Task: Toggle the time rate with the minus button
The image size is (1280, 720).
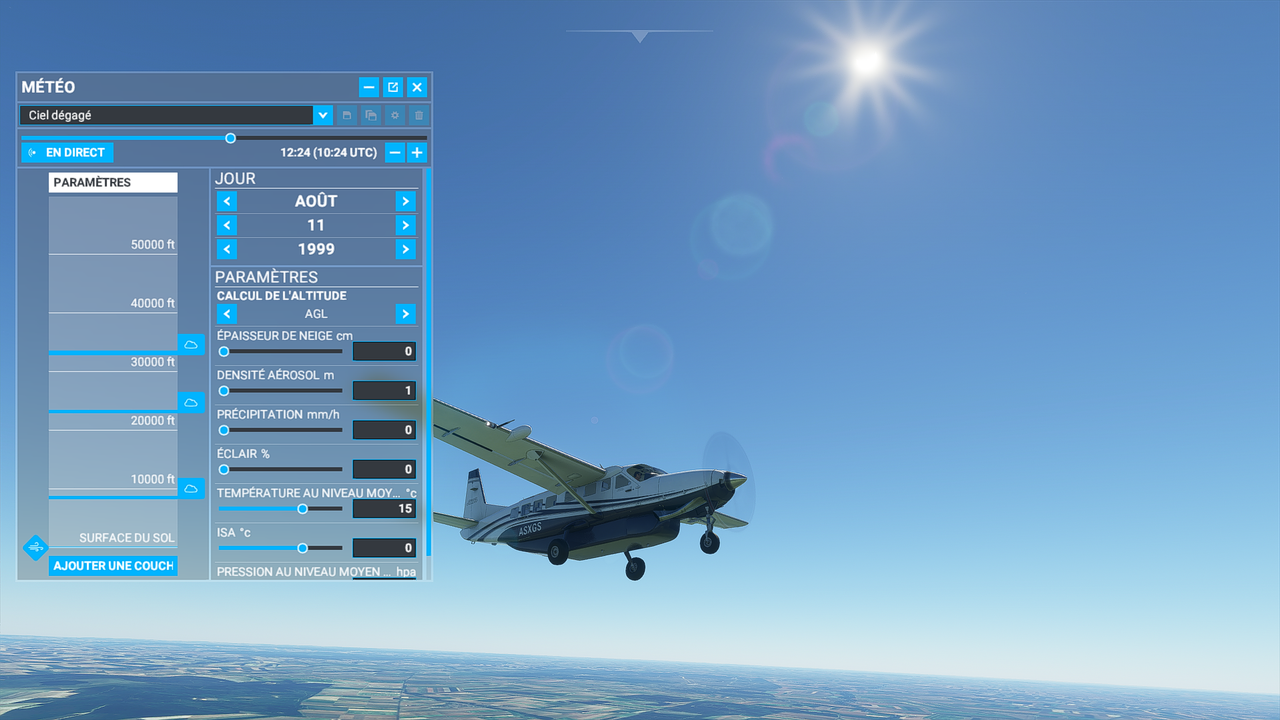Action: (x=395, y=152)
